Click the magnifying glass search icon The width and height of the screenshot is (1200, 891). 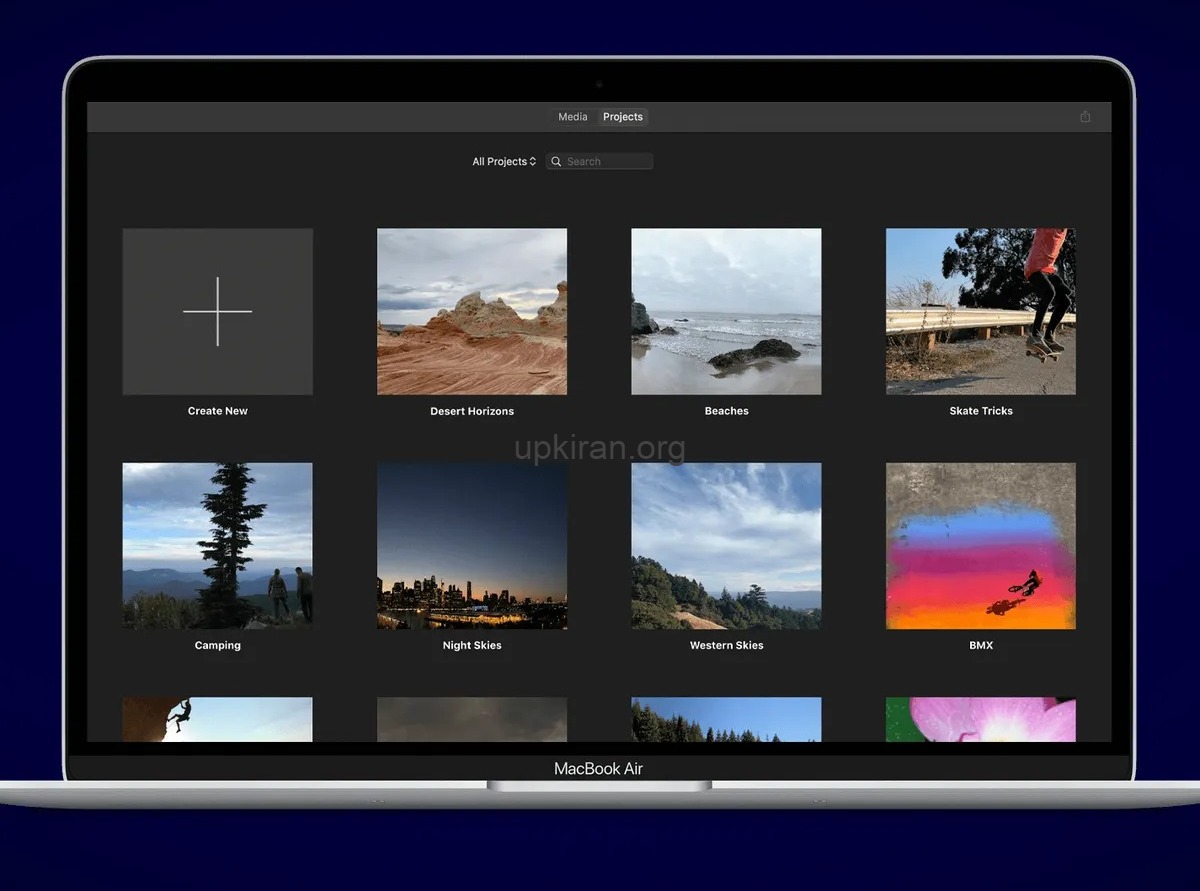point(556,162)
